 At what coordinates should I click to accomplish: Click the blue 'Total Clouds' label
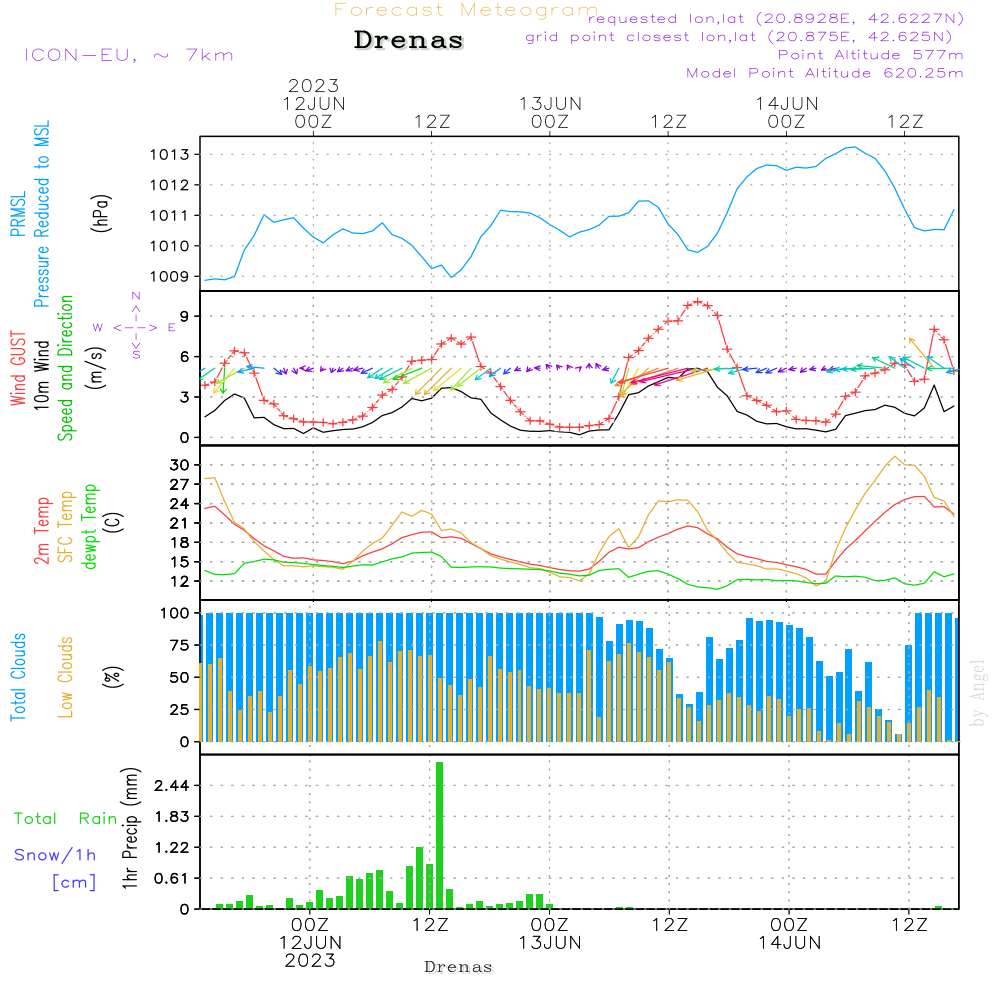click(x=18, y=677)
